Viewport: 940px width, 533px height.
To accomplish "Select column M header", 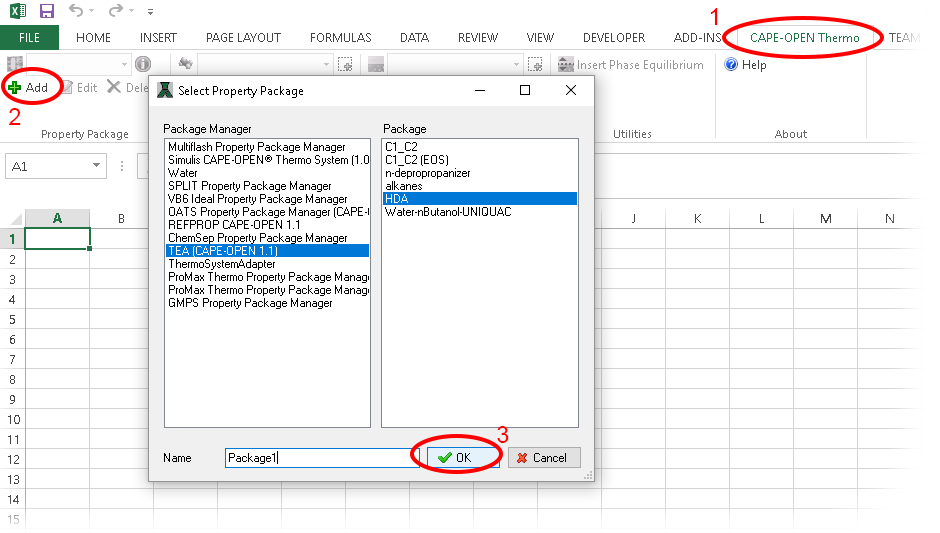I will [825, 218].
